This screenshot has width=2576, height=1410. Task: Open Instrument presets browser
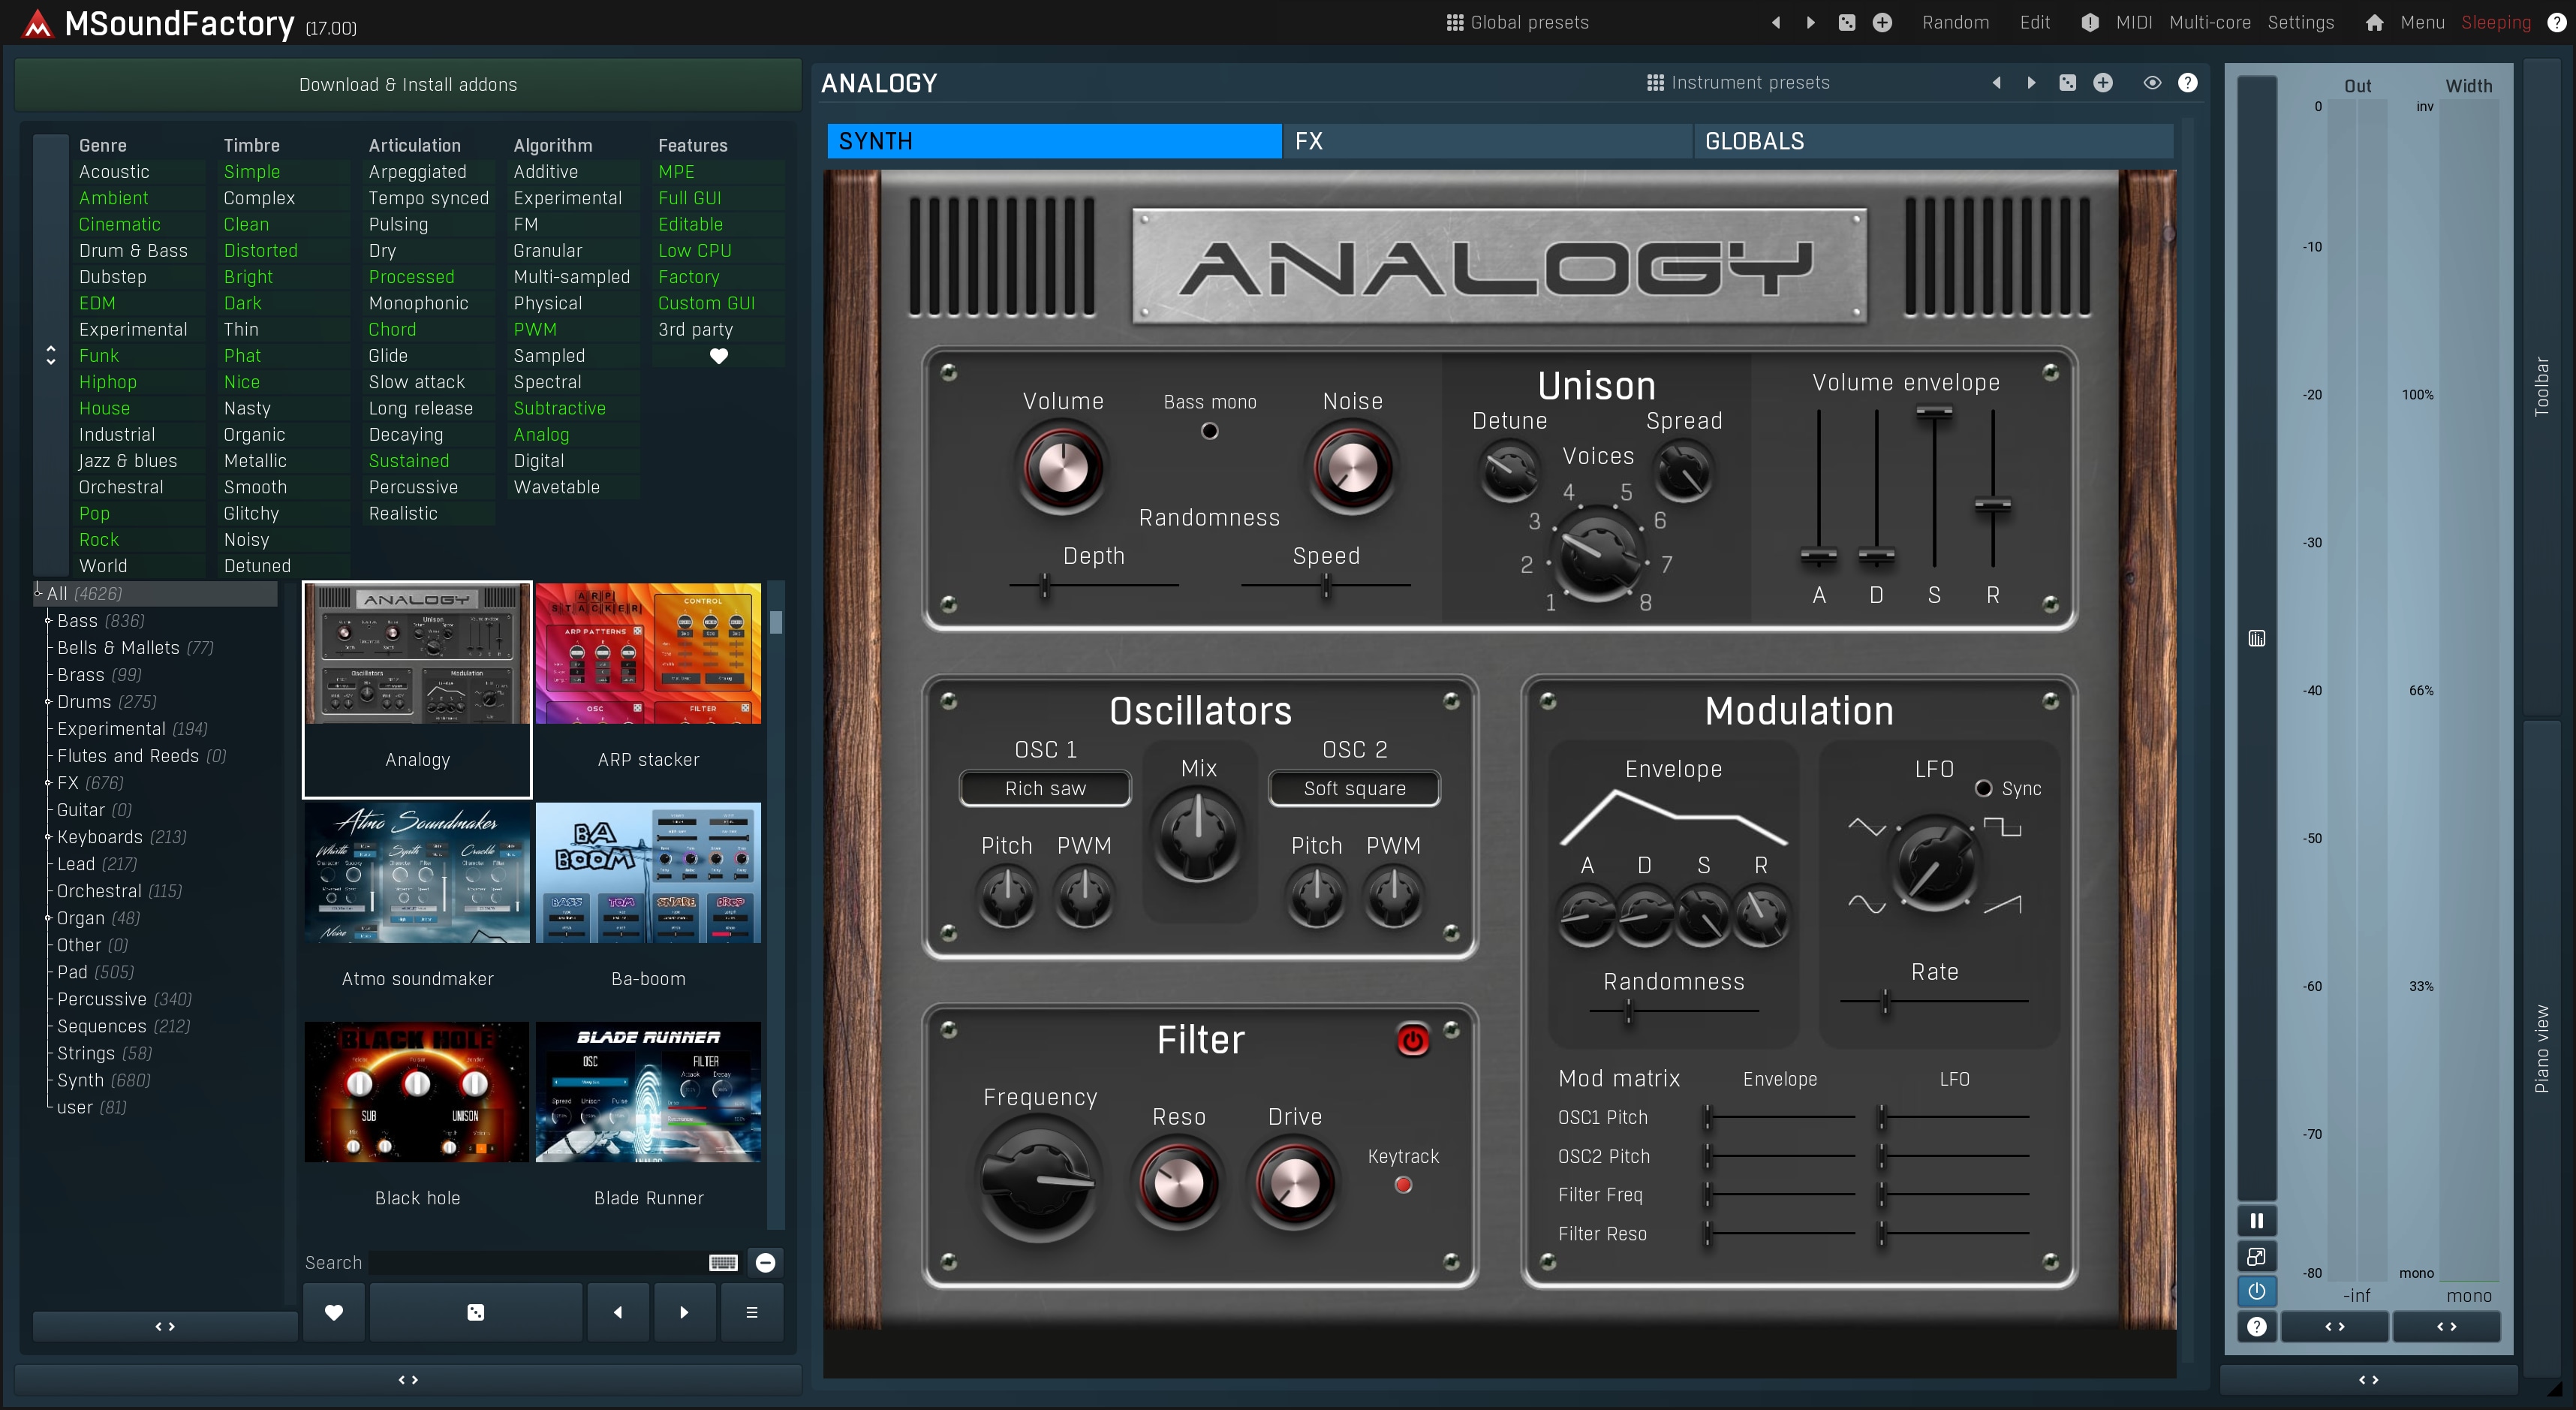click(1738, 83)
